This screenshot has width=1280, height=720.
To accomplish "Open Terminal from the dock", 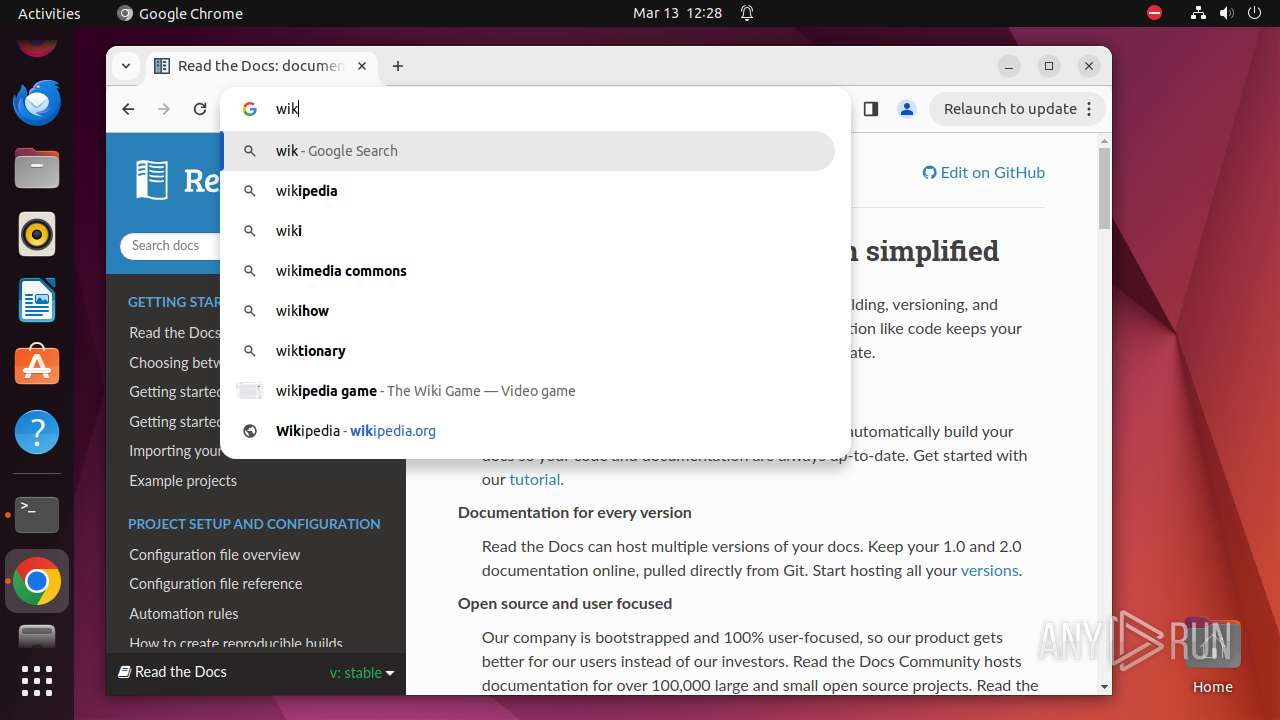I will (37, 514).
